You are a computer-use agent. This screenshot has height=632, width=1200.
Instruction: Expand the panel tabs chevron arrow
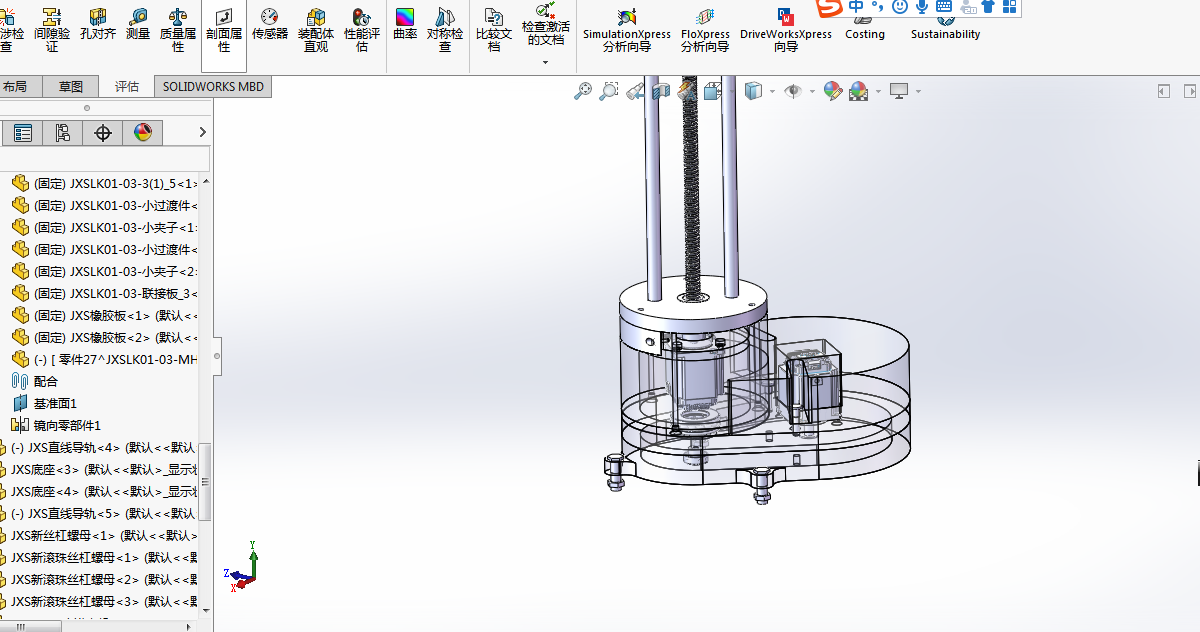click(x=202, y=132)
